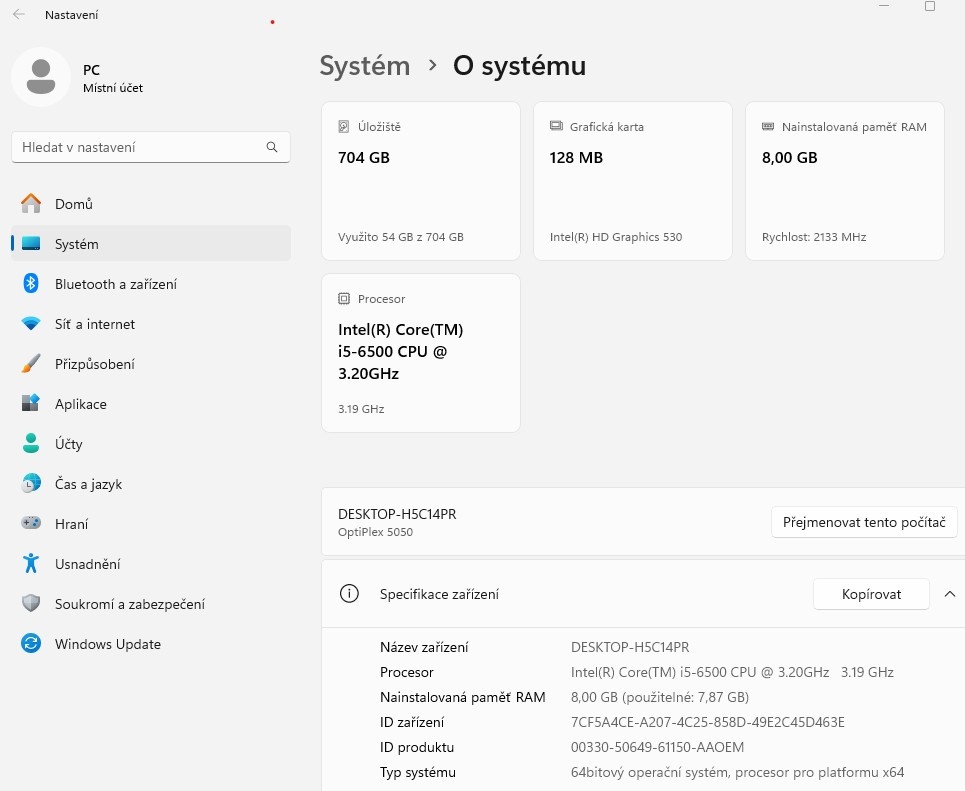The image size is (965, 791).
Task: Open the Aplikace icon in sidebar
Action: click(x=31, y=404)
